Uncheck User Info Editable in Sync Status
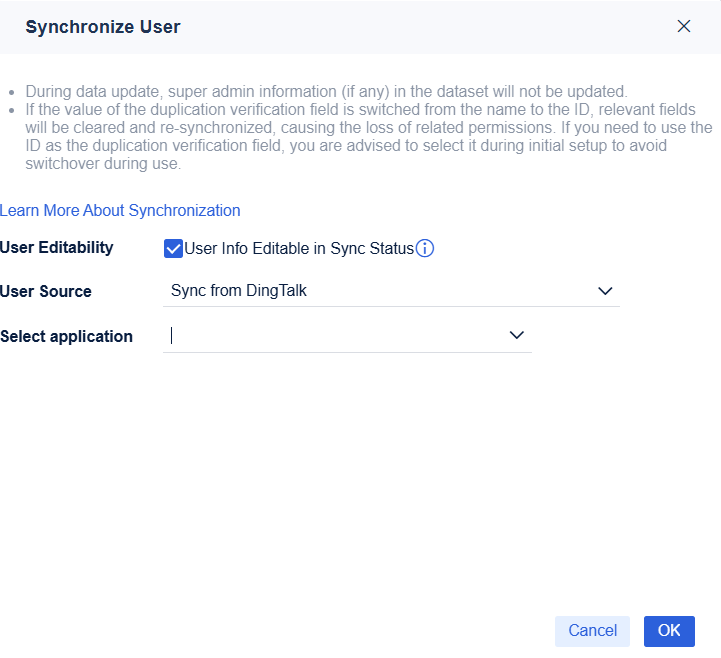 [173, 249]
